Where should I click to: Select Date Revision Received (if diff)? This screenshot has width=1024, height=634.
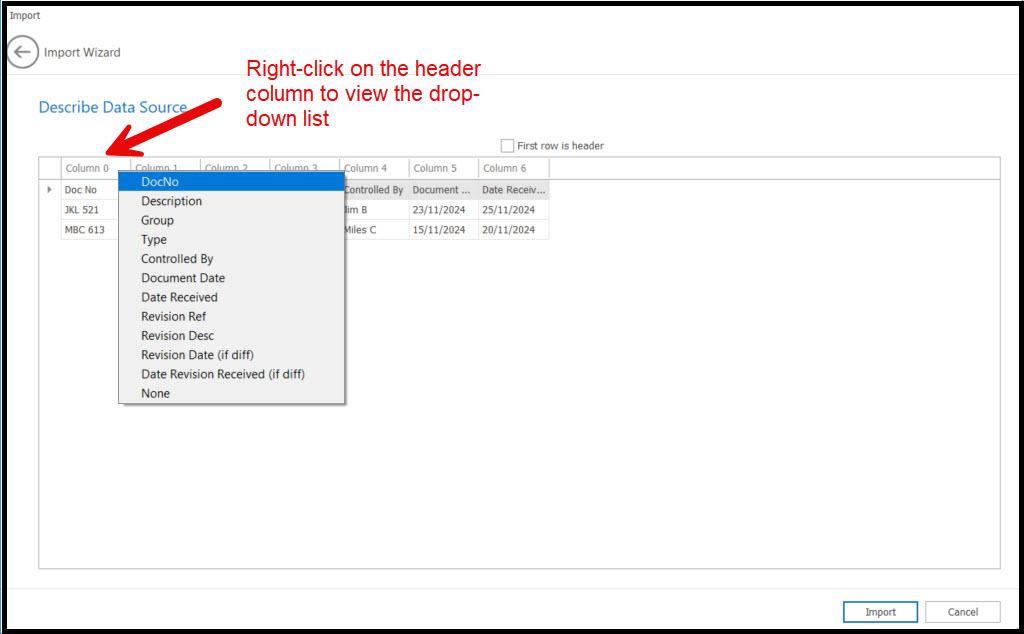tap(223, 374)
